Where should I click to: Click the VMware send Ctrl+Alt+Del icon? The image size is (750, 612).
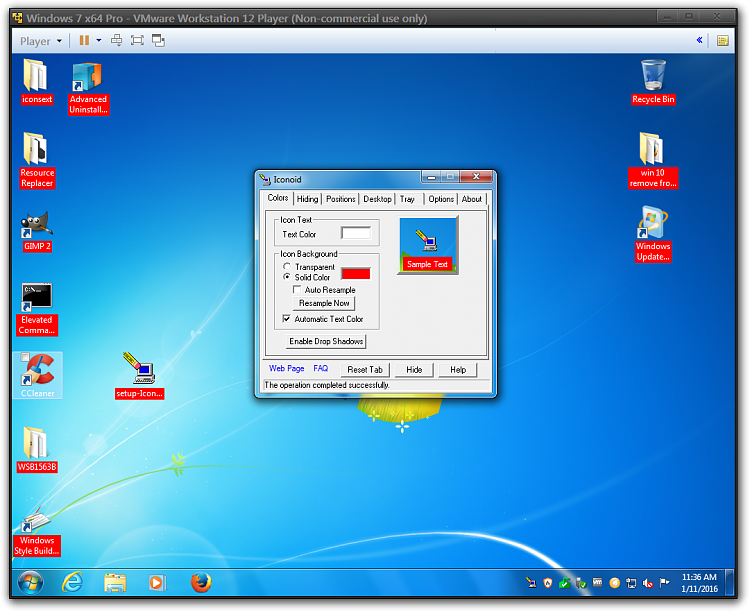(x=116, y=40)
